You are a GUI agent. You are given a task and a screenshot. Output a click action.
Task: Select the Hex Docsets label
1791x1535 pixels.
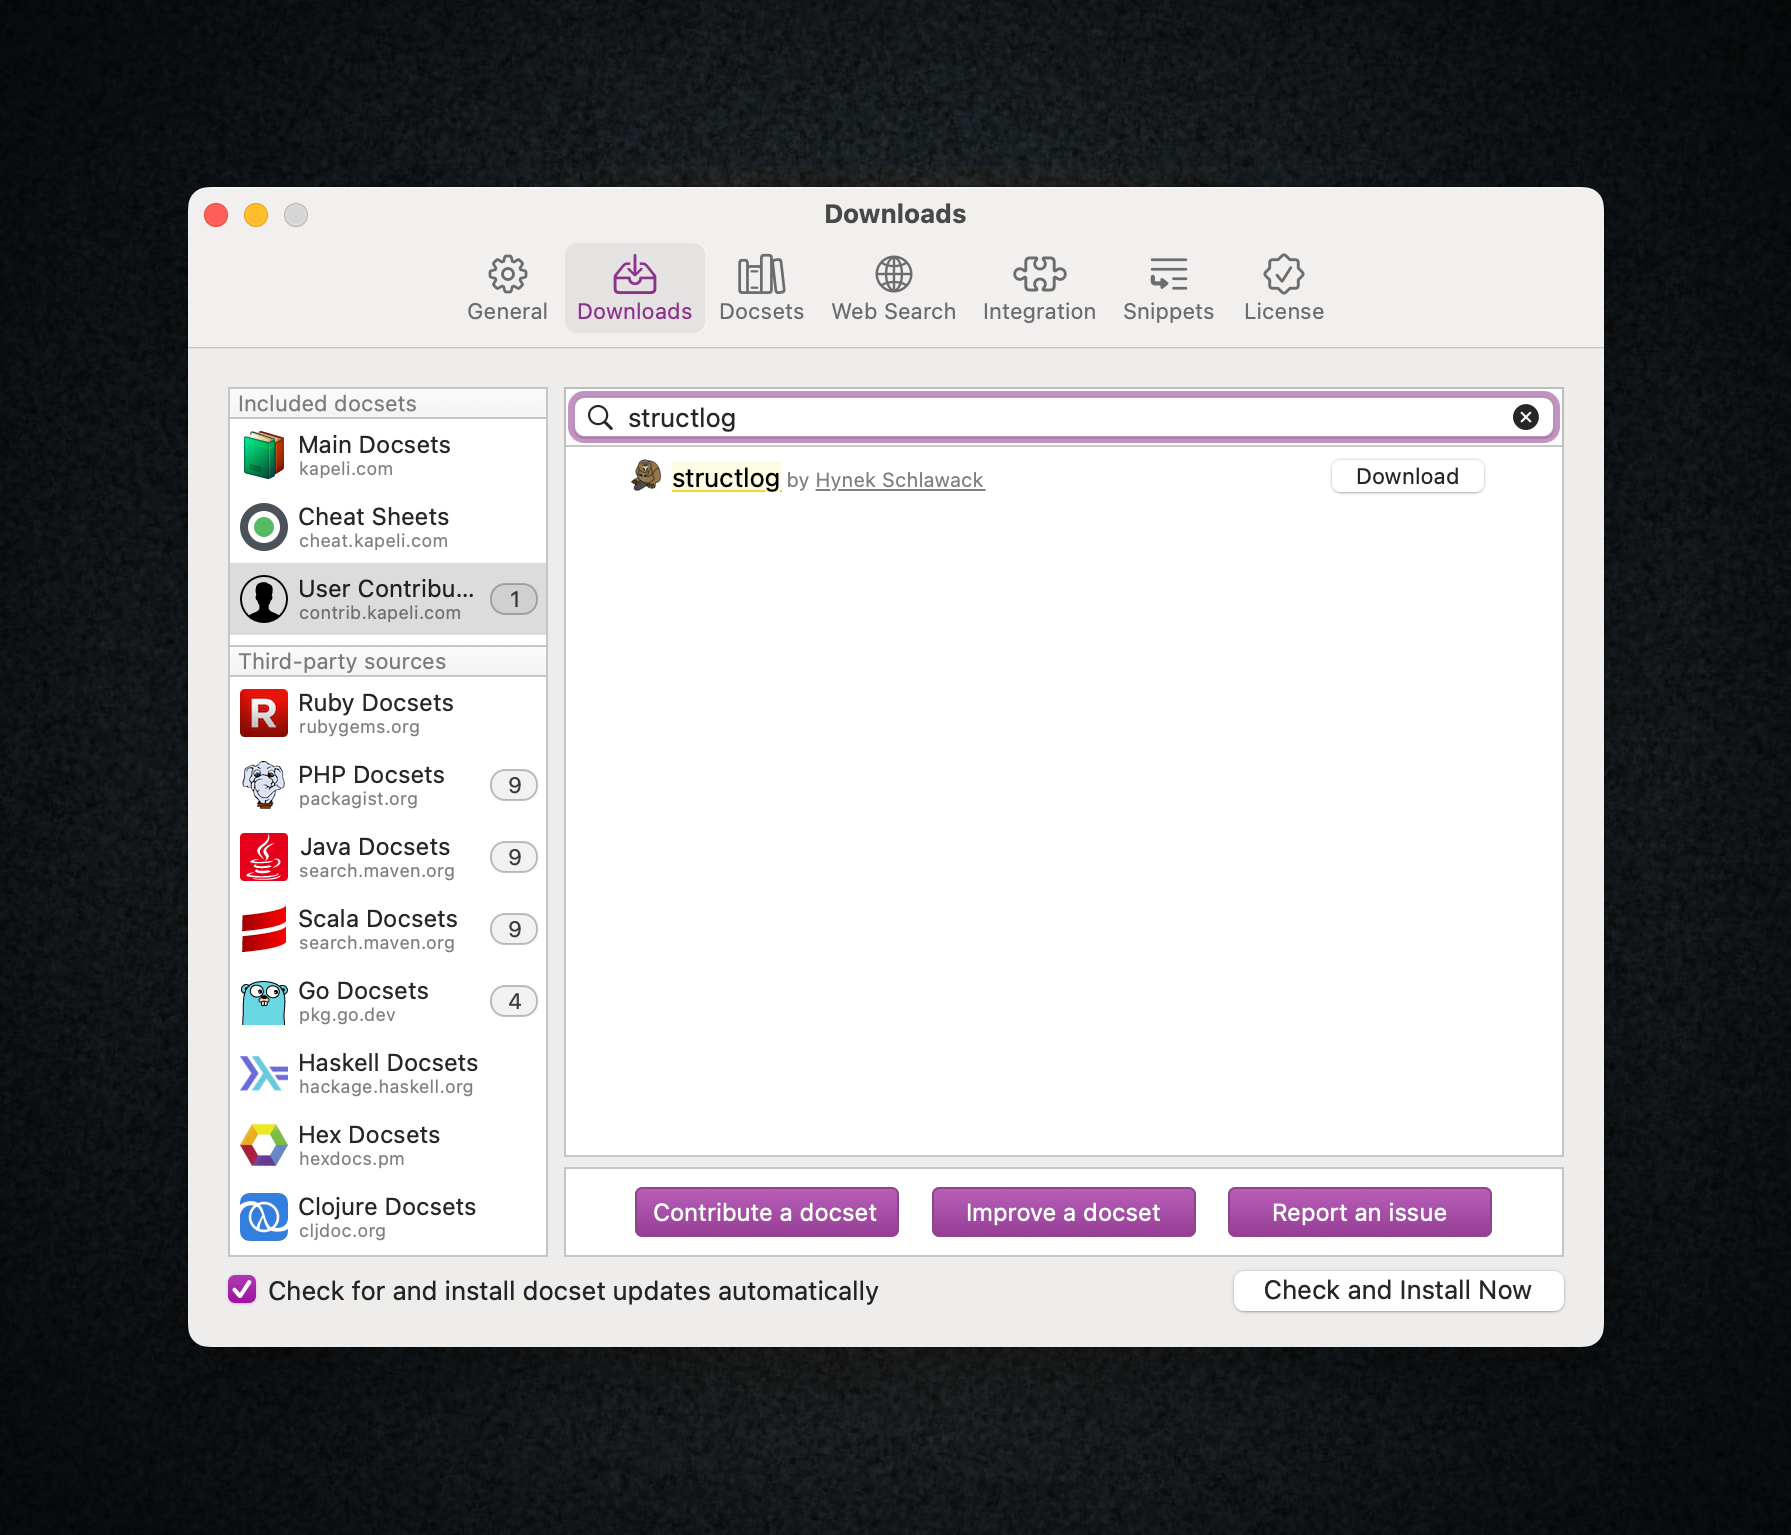[x=369, y=1134]
